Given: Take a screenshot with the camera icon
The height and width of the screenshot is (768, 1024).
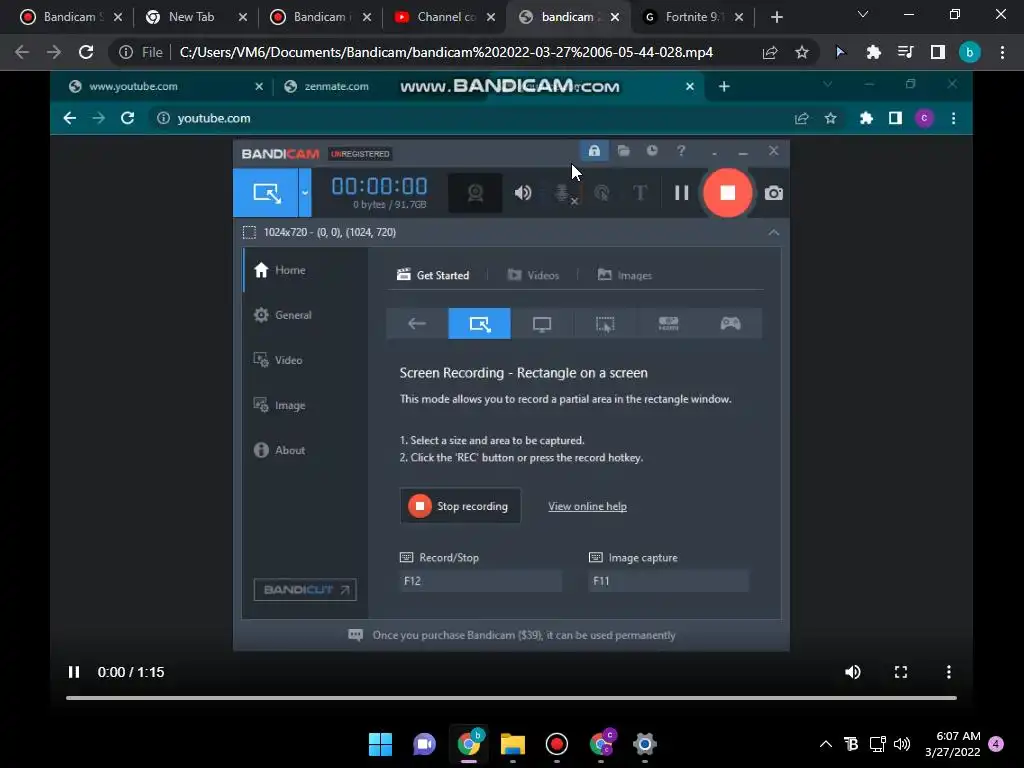Looking at the screenshot, I should click(x=773, y=193).
